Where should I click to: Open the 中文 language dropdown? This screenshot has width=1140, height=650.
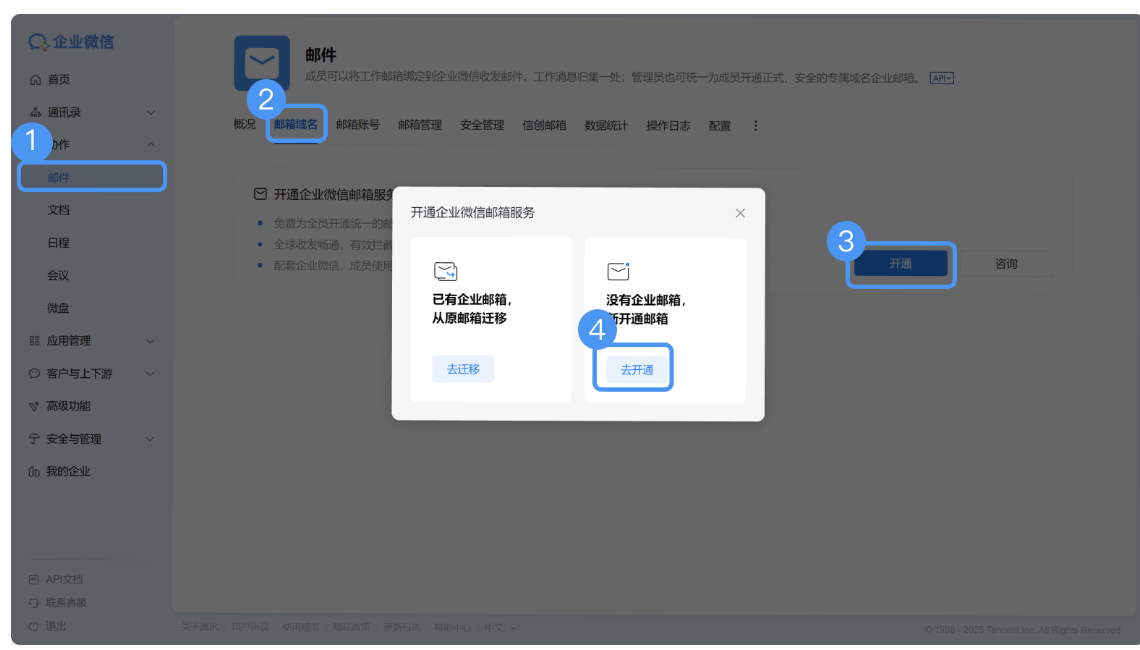(x=500, y=627)
